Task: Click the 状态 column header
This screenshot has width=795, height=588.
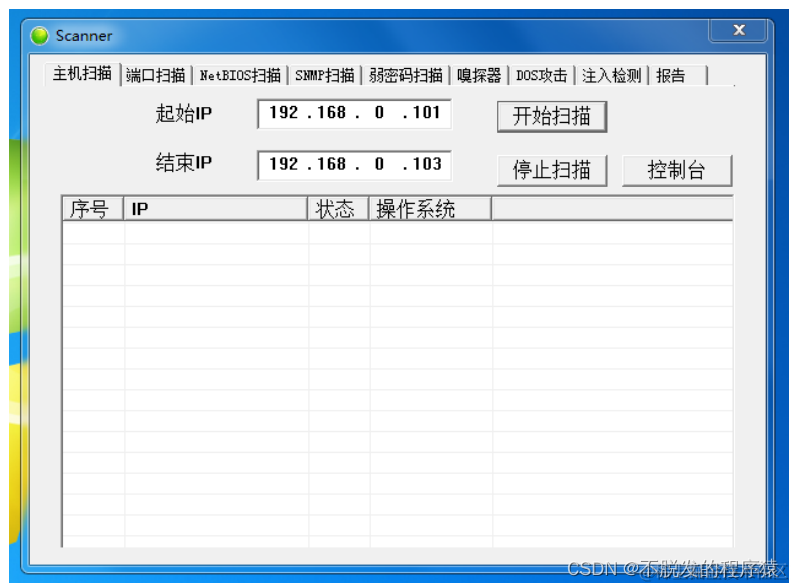Action: [x=338, y=209]
